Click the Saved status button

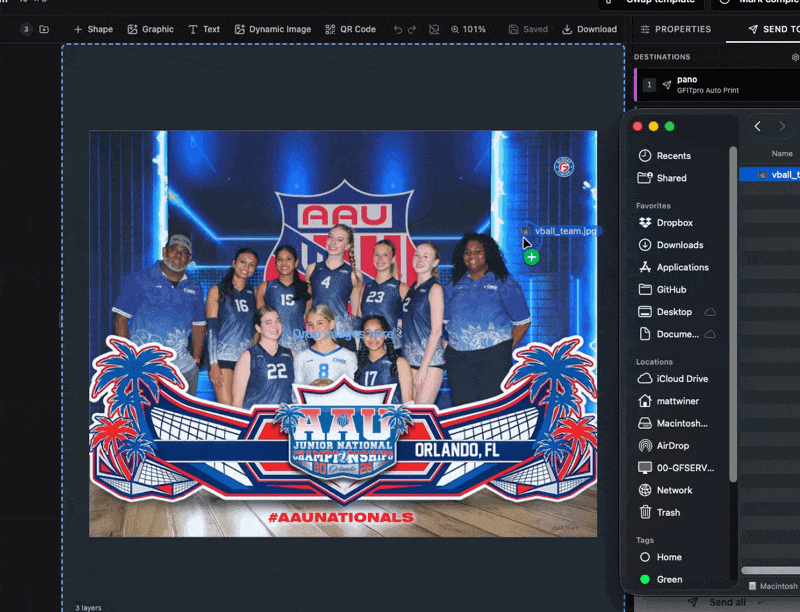point(529,30)
